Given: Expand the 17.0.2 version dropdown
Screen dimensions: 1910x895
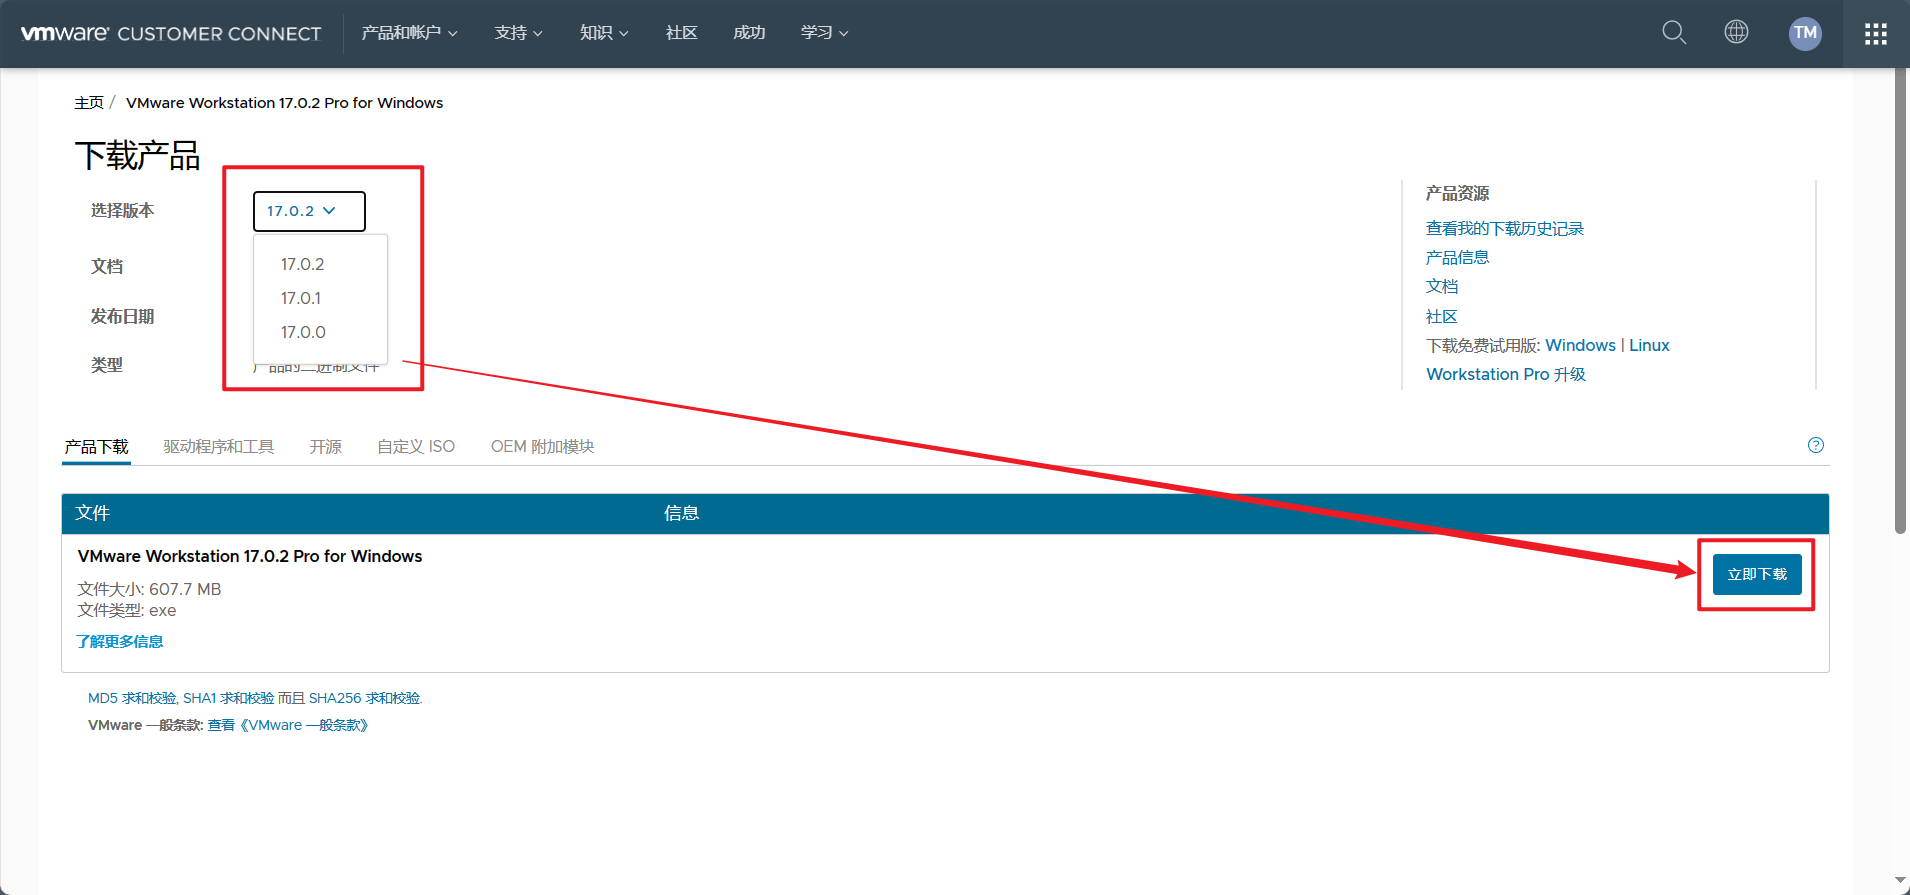Looking at the screenshot, I should click(308, 211).
